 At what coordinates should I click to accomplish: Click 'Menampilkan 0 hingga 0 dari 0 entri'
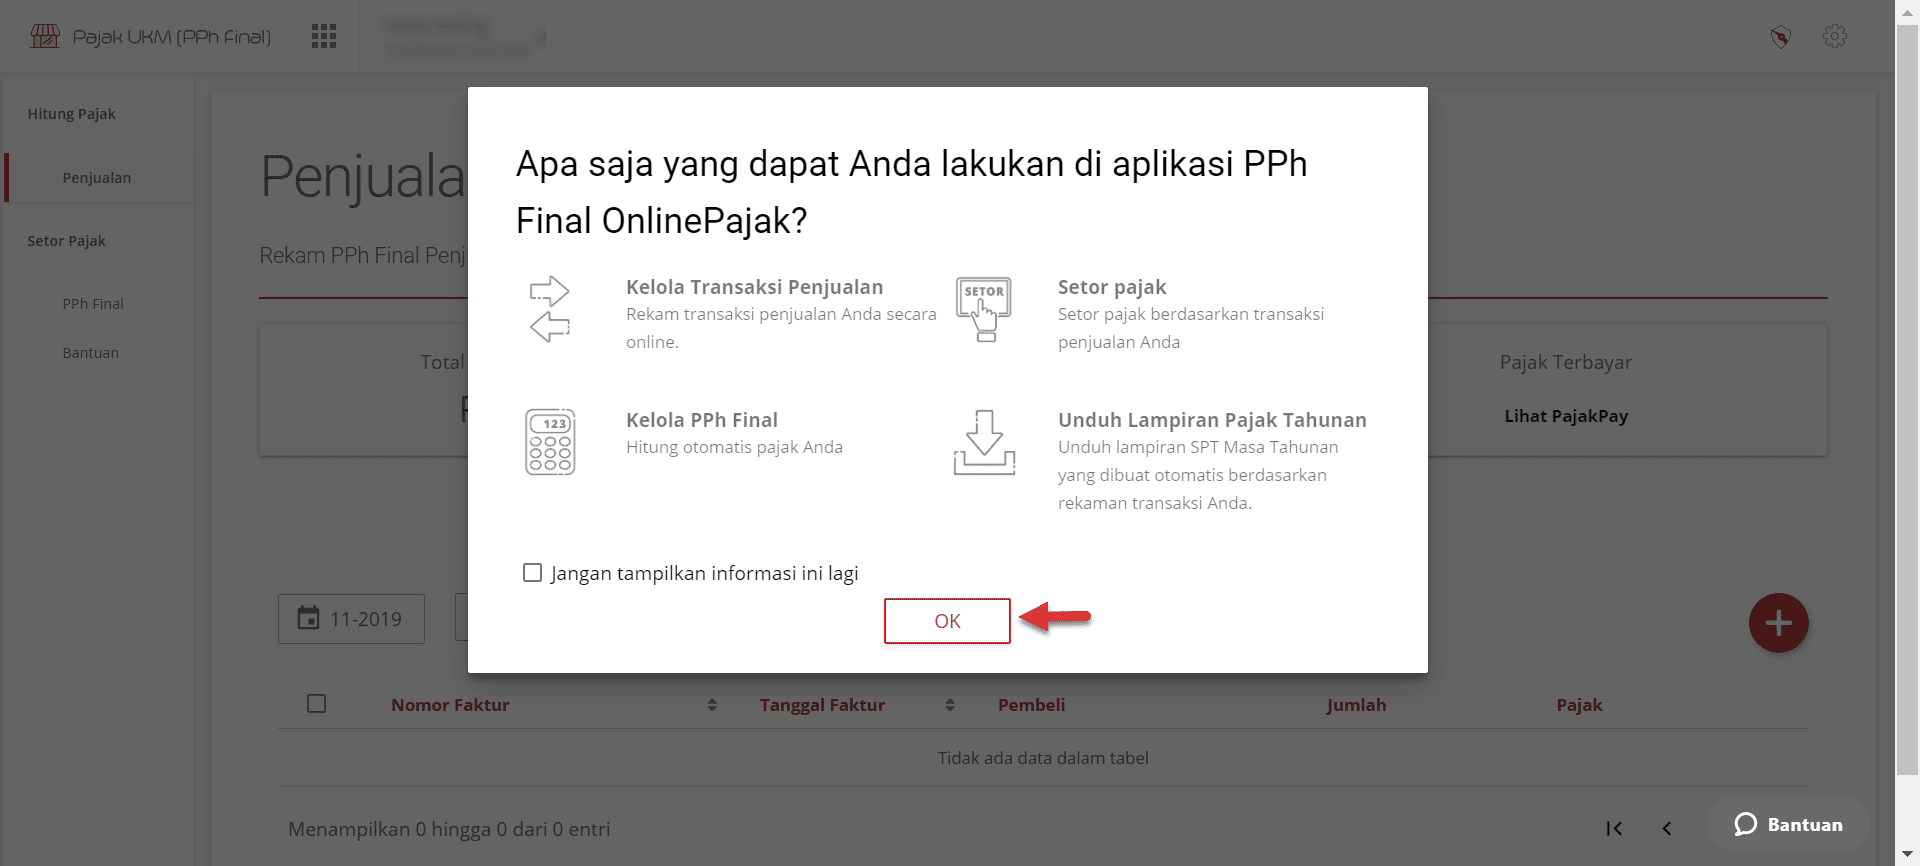(x=449, y=829)
